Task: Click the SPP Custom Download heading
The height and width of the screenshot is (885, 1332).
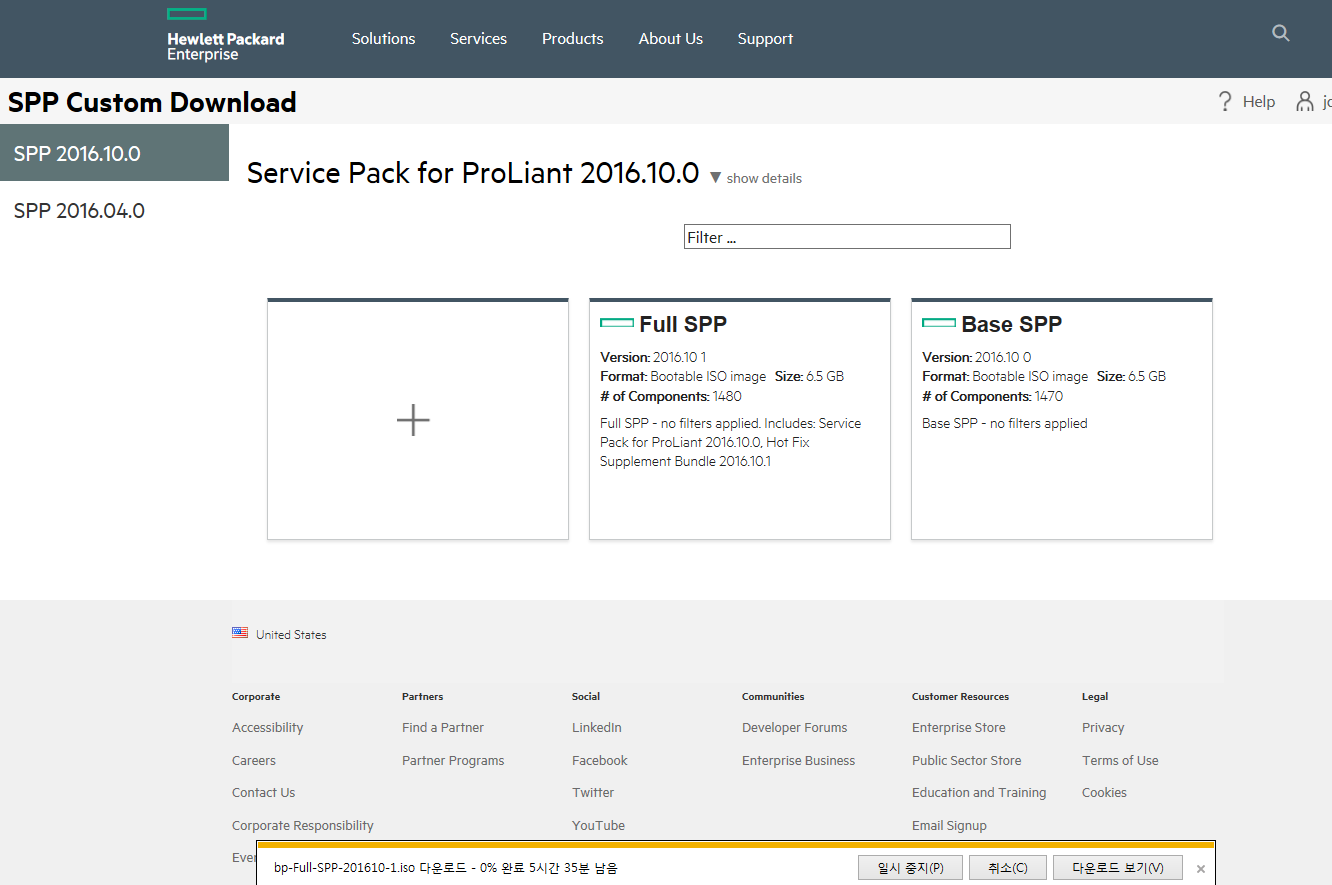Action: (152, 102)
